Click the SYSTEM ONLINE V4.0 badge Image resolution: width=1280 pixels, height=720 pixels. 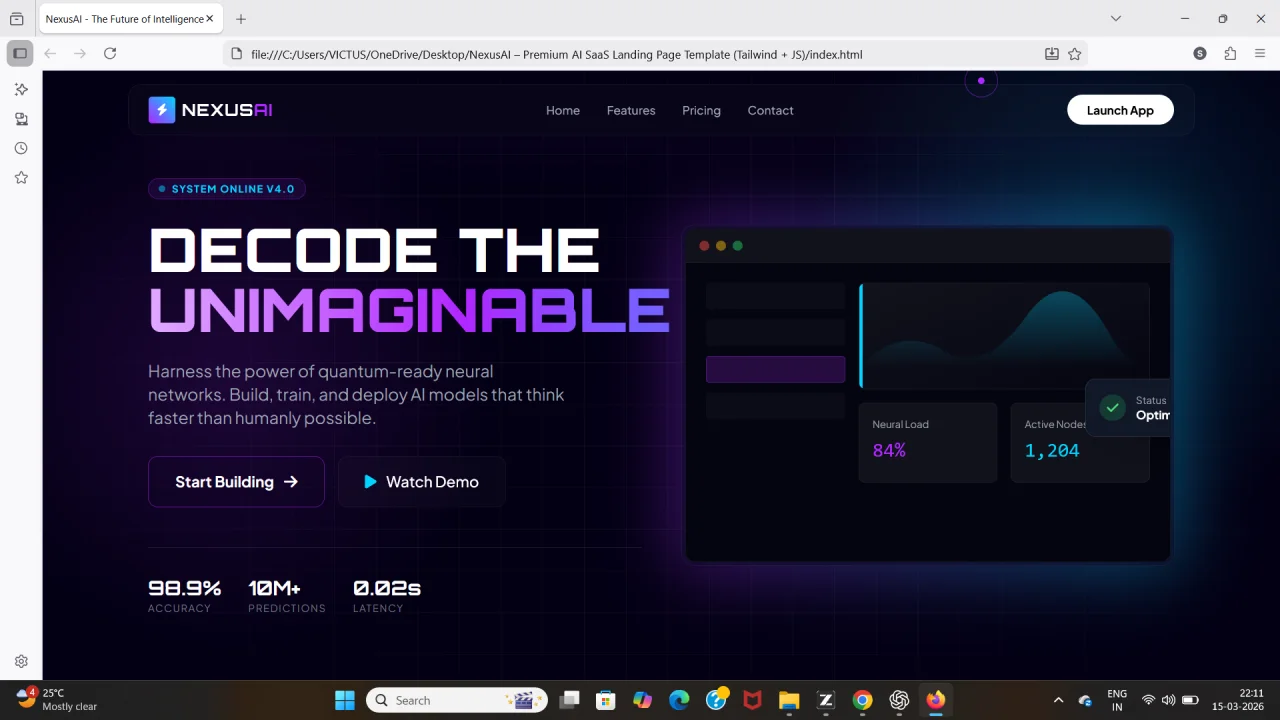click(227, 189)
